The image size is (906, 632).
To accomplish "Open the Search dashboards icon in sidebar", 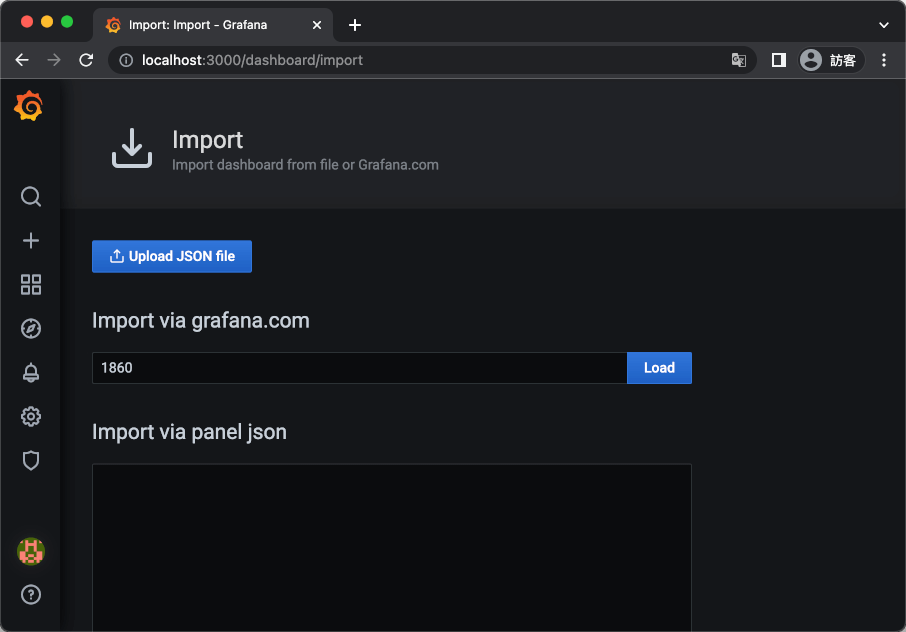I will 31,196.
